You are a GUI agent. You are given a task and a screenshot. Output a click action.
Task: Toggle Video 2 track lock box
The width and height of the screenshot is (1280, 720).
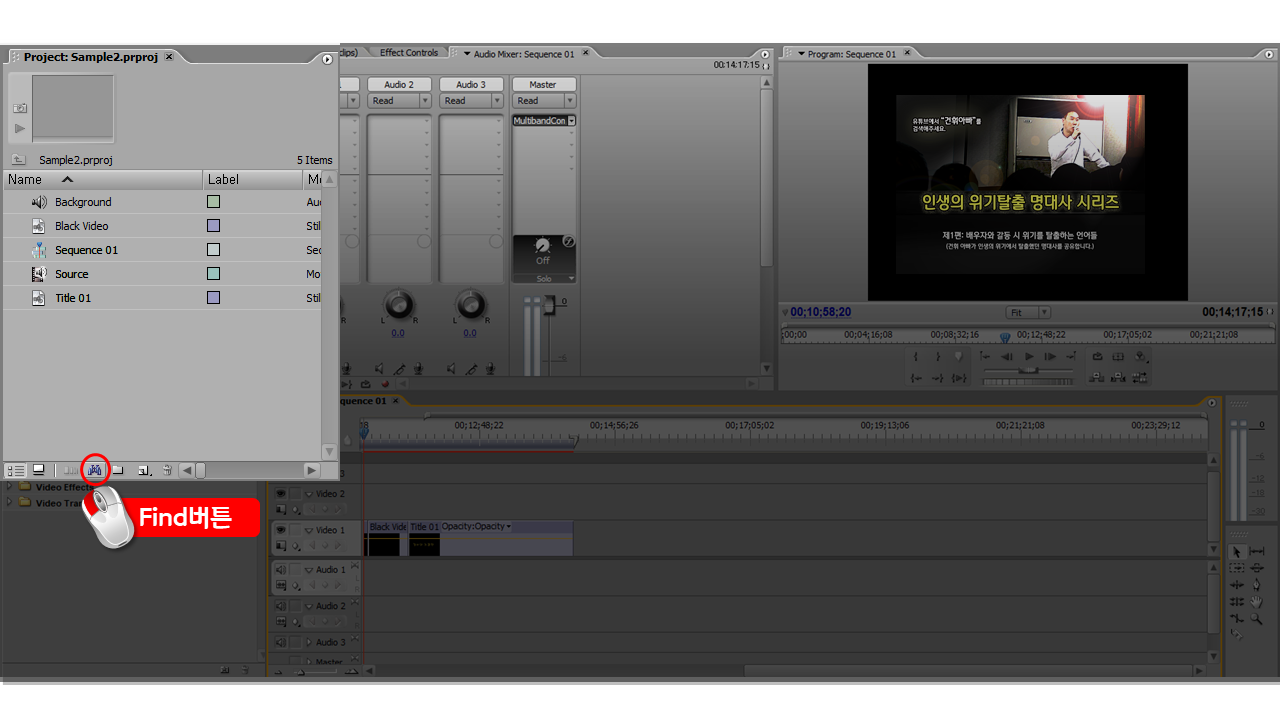click(x=295, y=494)
